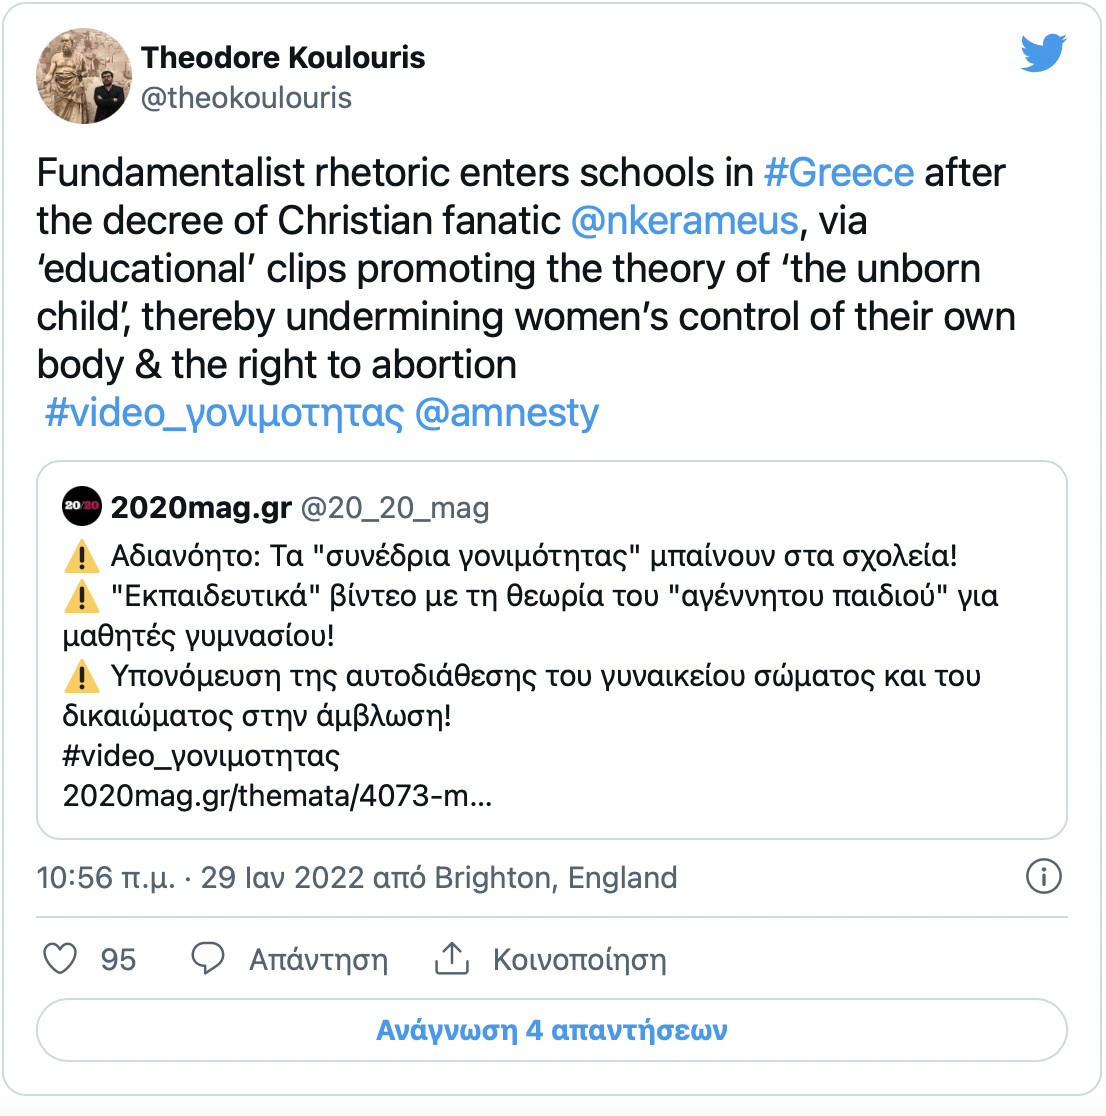Open Theodore Koulouris profile picture
The height and width of the screenshot is (1116, 1106).
pos(84,76)
